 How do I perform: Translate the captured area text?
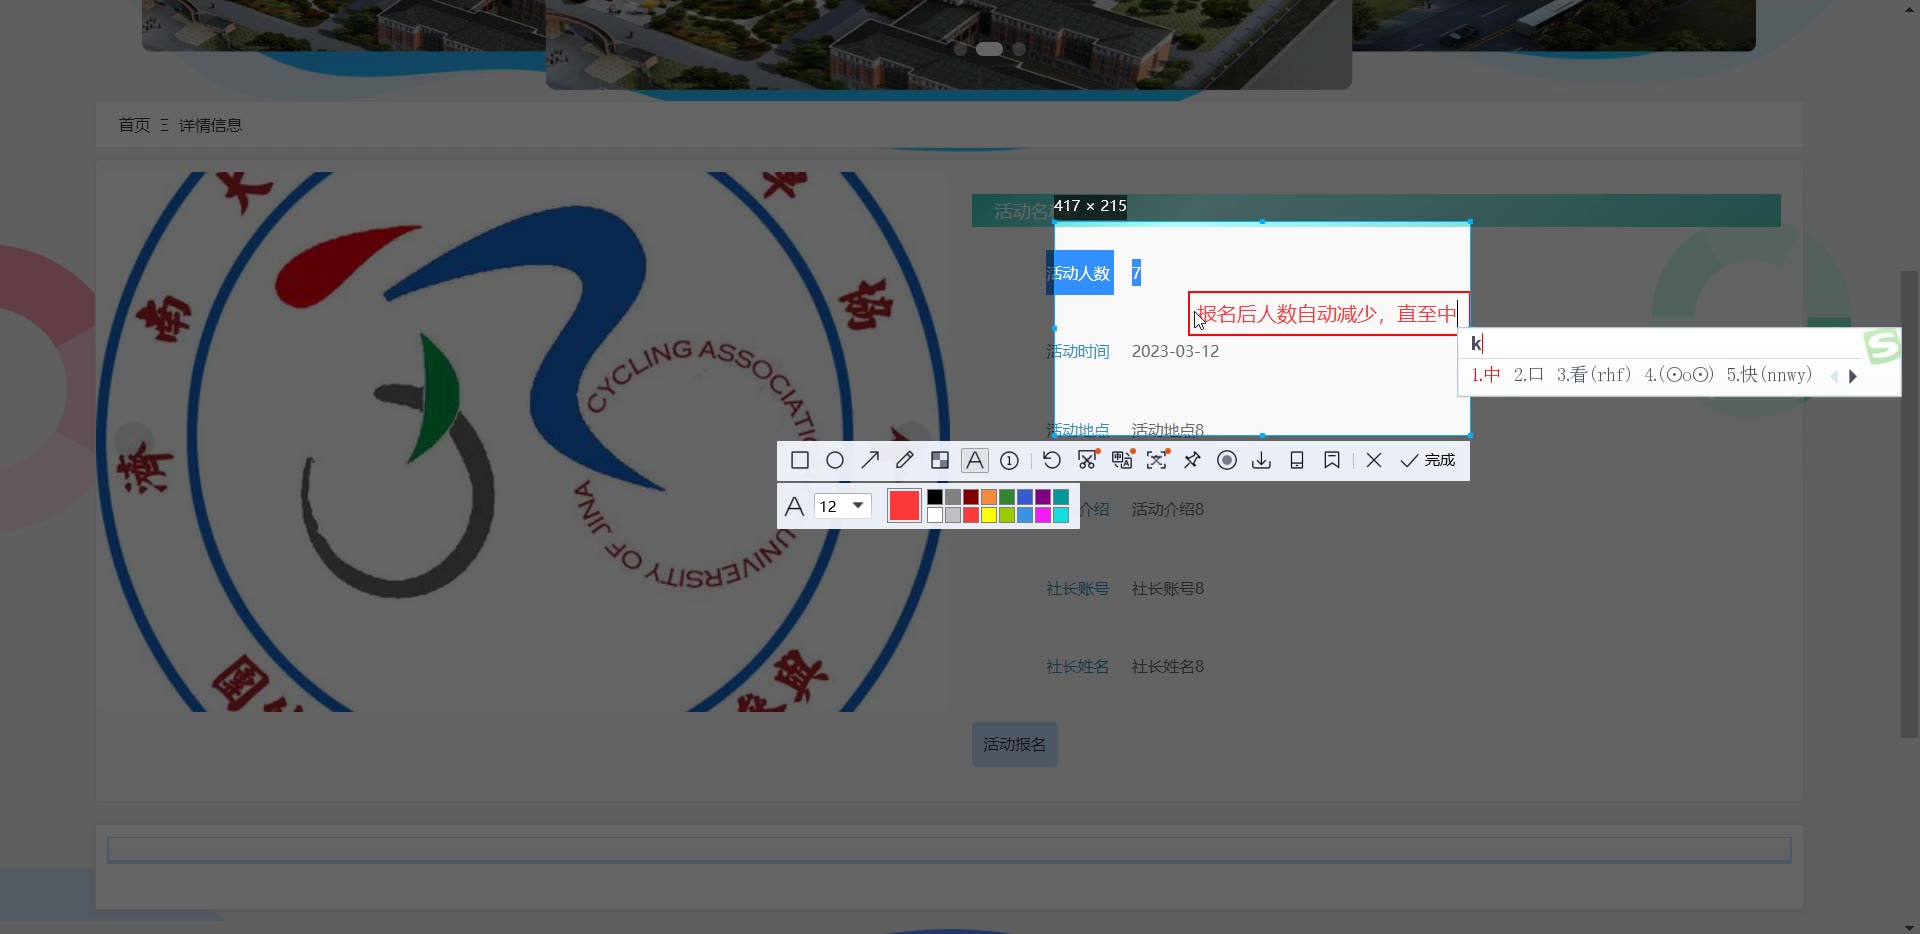coord(1122,460)
